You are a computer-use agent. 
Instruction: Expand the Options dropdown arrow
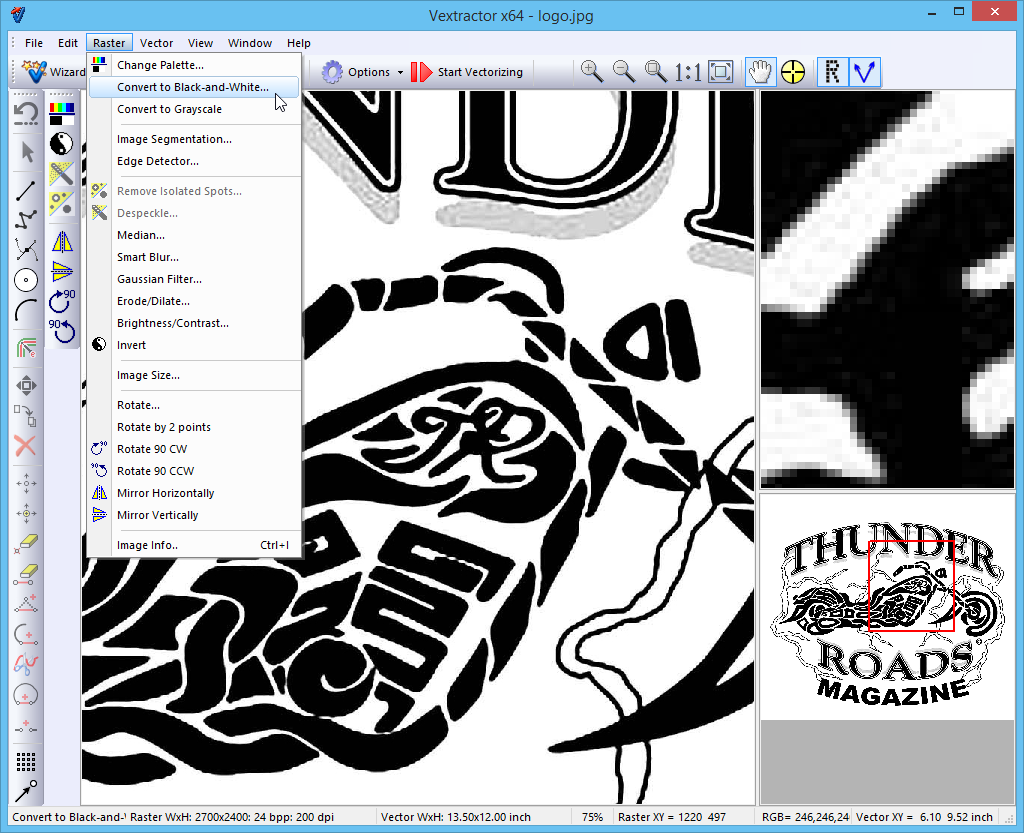(400, 72)
